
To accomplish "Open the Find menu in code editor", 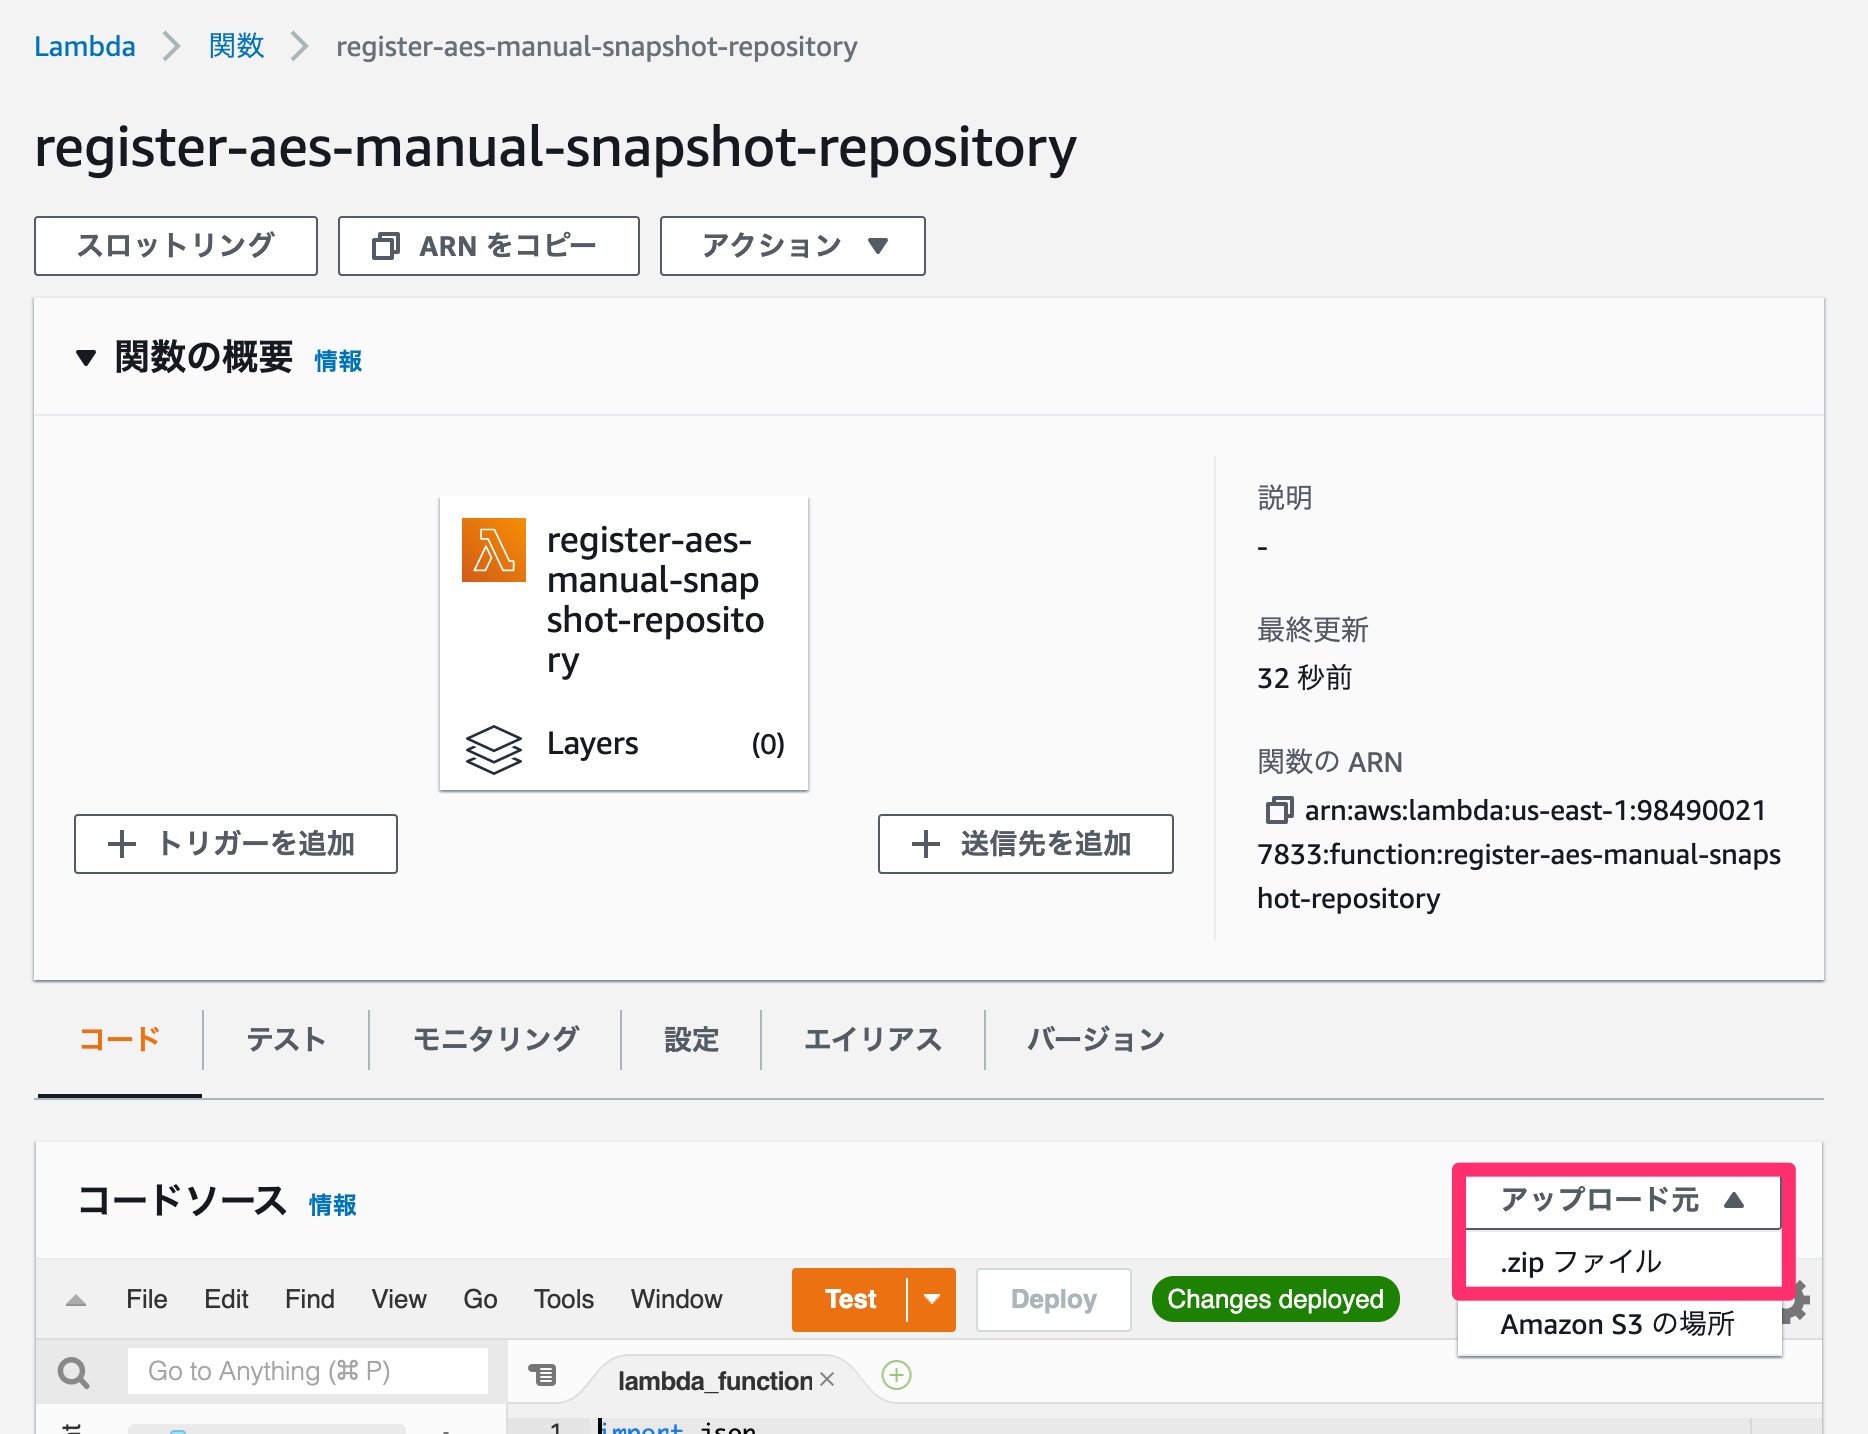I will [x=310, y=1299].
